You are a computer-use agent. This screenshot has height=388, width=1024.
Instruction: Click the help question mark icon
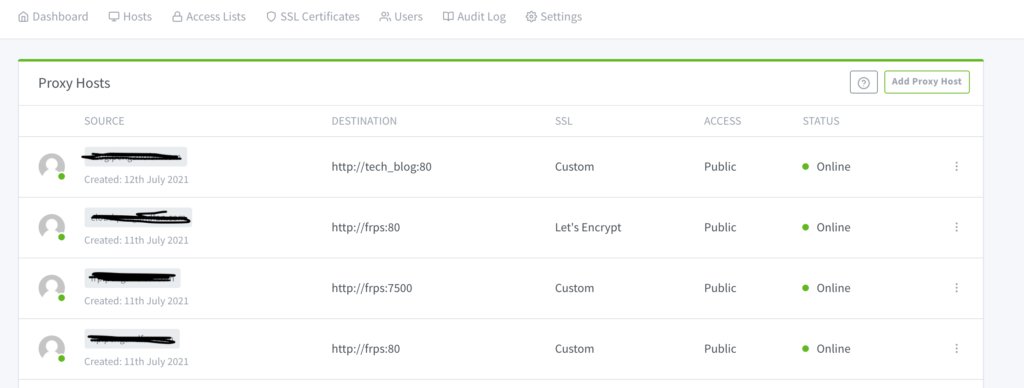(863, 82)
